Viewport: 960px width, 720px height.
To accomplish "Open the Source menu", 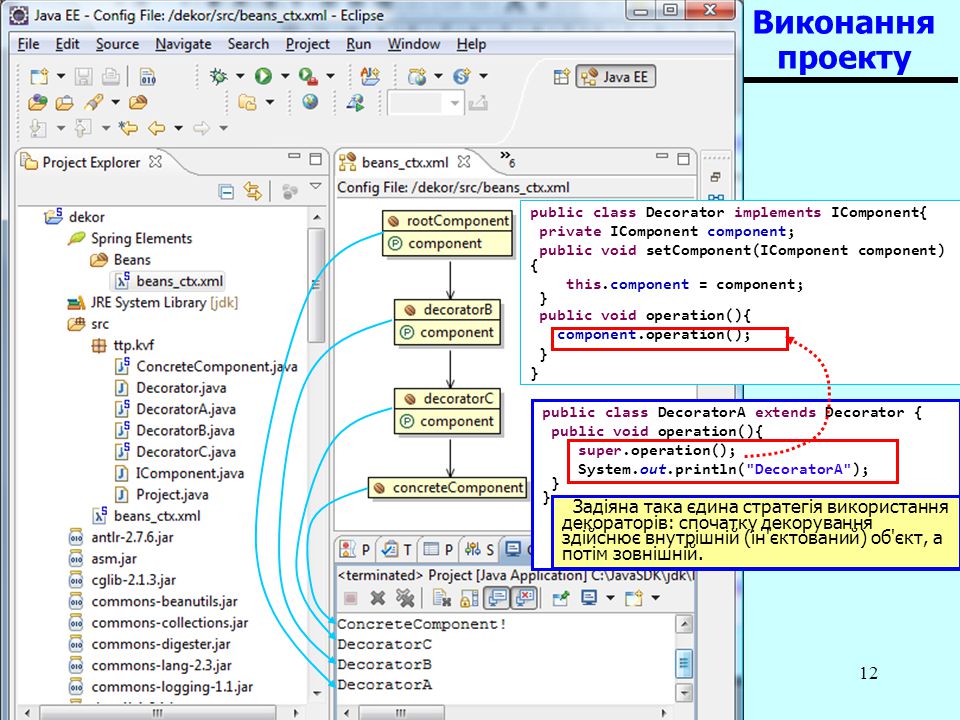I will (117, 44).
